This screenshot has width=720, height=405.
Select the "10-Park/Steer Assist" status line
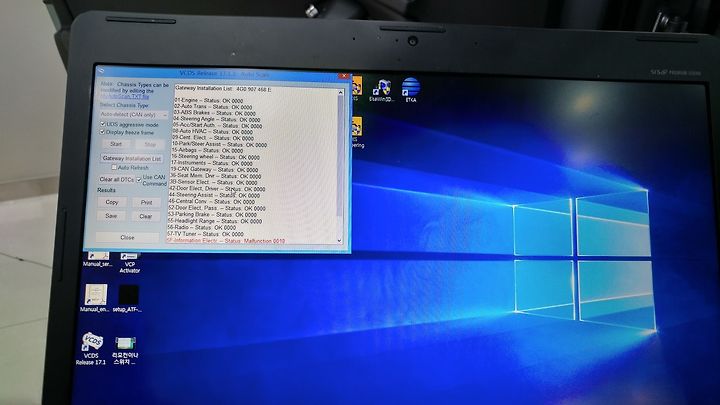click(x=219, y=144)
